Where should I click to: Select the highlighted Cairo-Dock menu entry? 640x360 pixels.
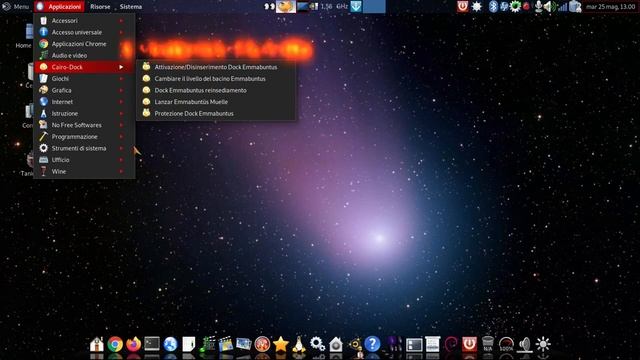84,67
